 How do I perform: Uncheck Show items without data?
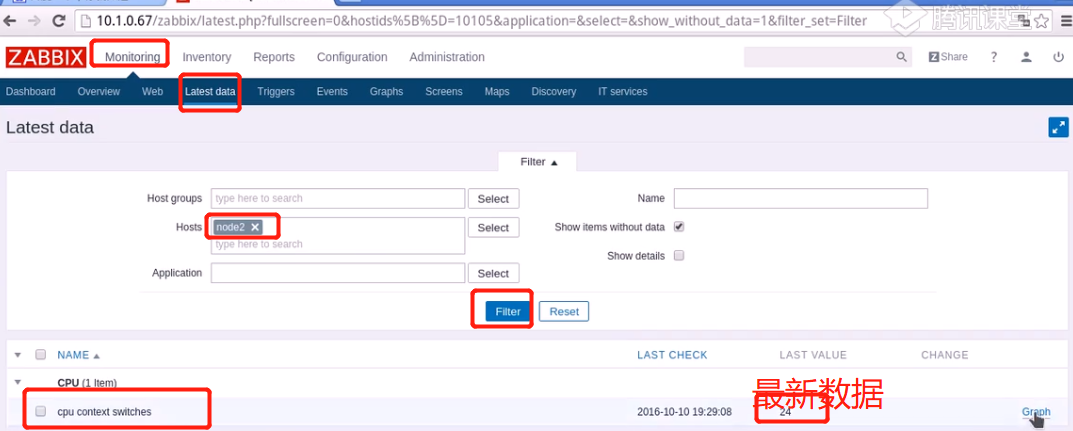click(680, 227)
